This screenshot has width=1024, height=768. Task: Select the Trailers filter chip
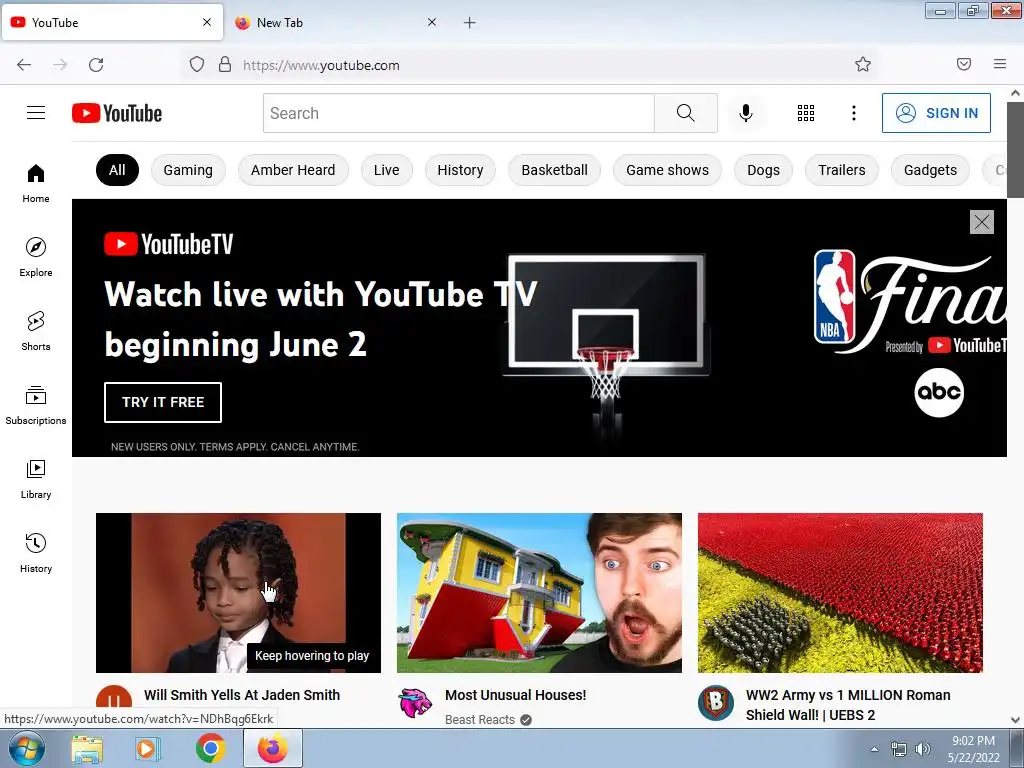(x=842, y=170)
